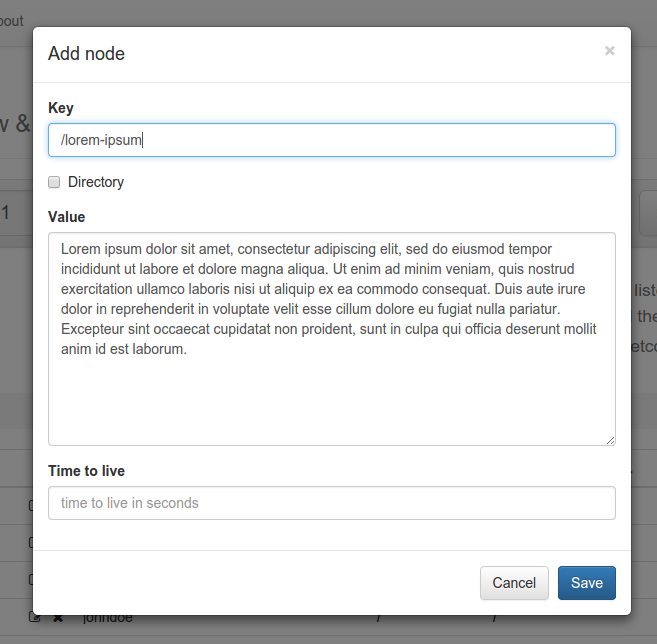Click the Save button
Image resolution: width=657 pixels, height=644 pixels.
pyautogui.click(x=586, y=583)
